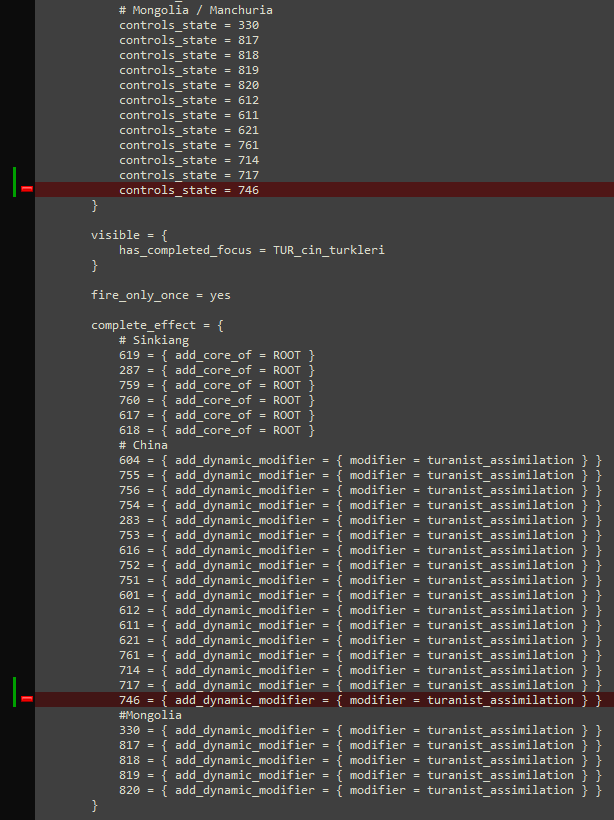
Task: Click the line controls_state = 817
Action: [189, 40]
